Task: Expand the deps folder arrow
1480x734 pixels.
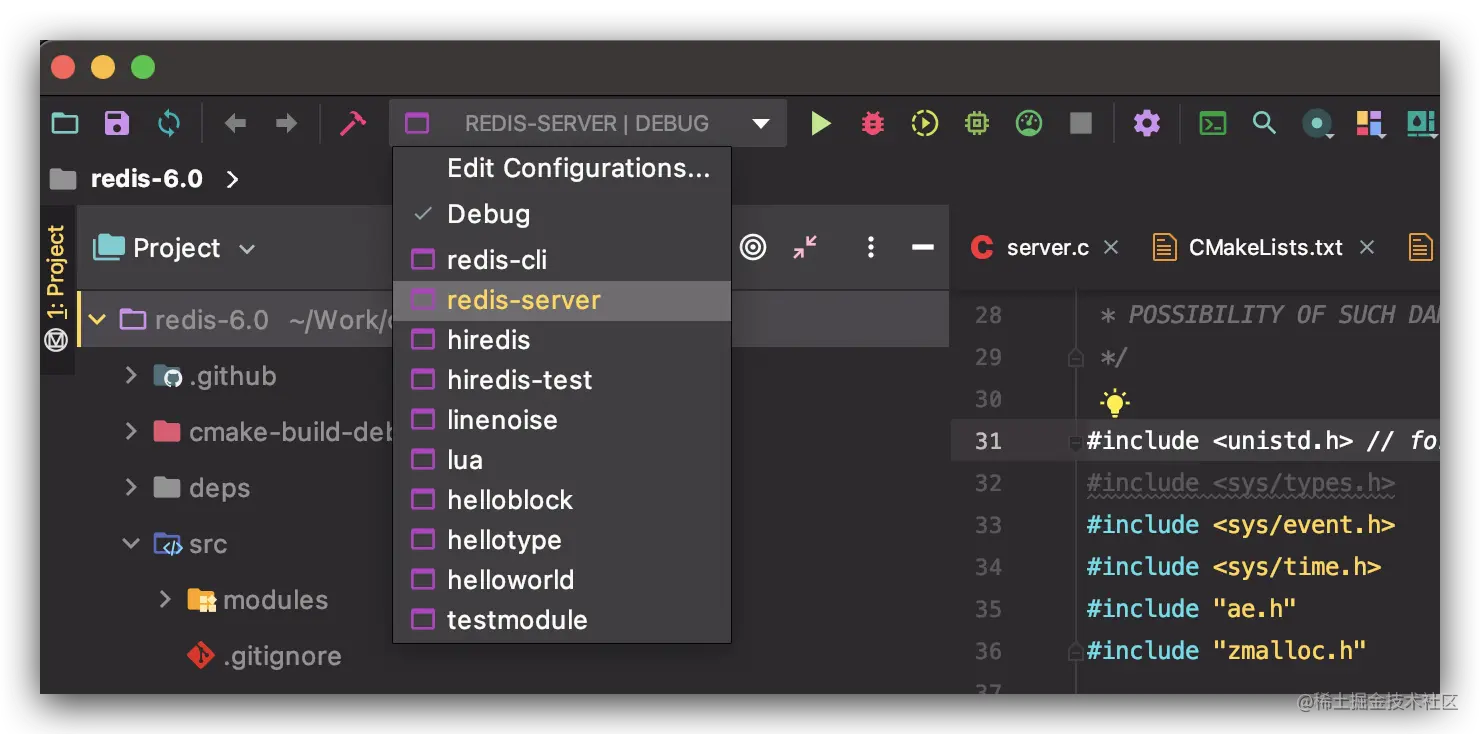Action: (x=131, y=488)
